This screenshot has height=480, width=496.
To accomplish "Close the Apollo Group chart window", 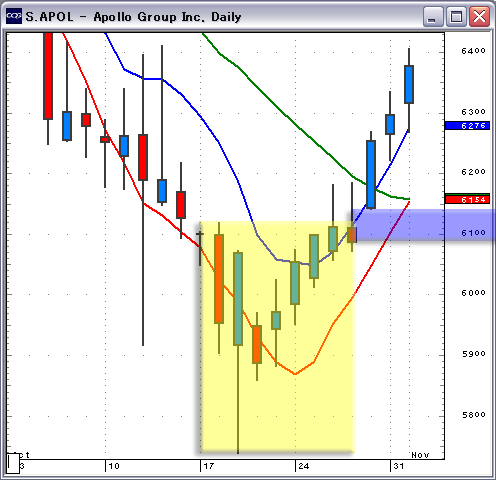I will [479, 16].
